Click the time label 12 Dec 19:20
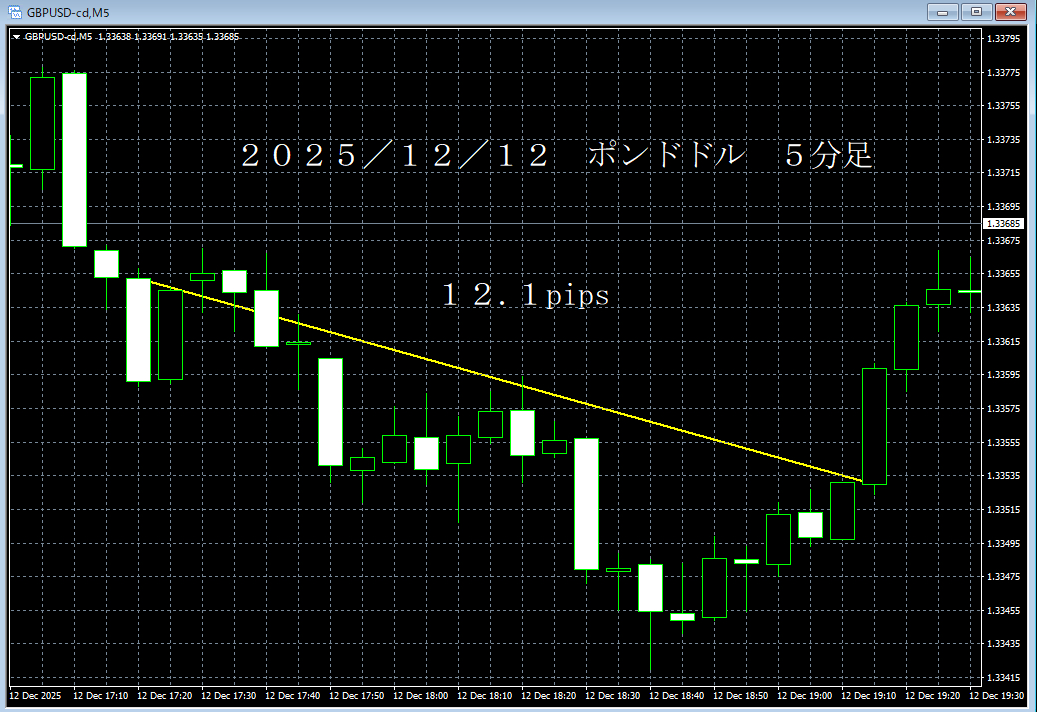Image resolution: width=1037 pixels, height=712 pixels. (x=933, y=695)
